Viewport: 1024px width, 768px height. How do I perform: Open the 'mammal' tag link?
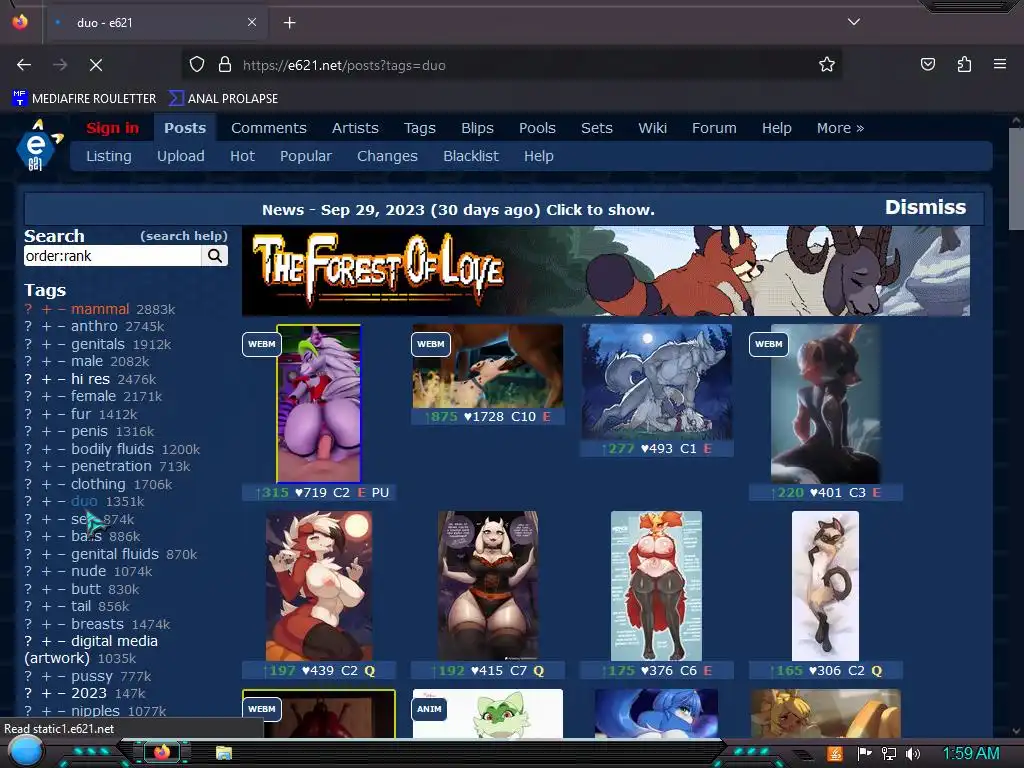tap(100, 309)
